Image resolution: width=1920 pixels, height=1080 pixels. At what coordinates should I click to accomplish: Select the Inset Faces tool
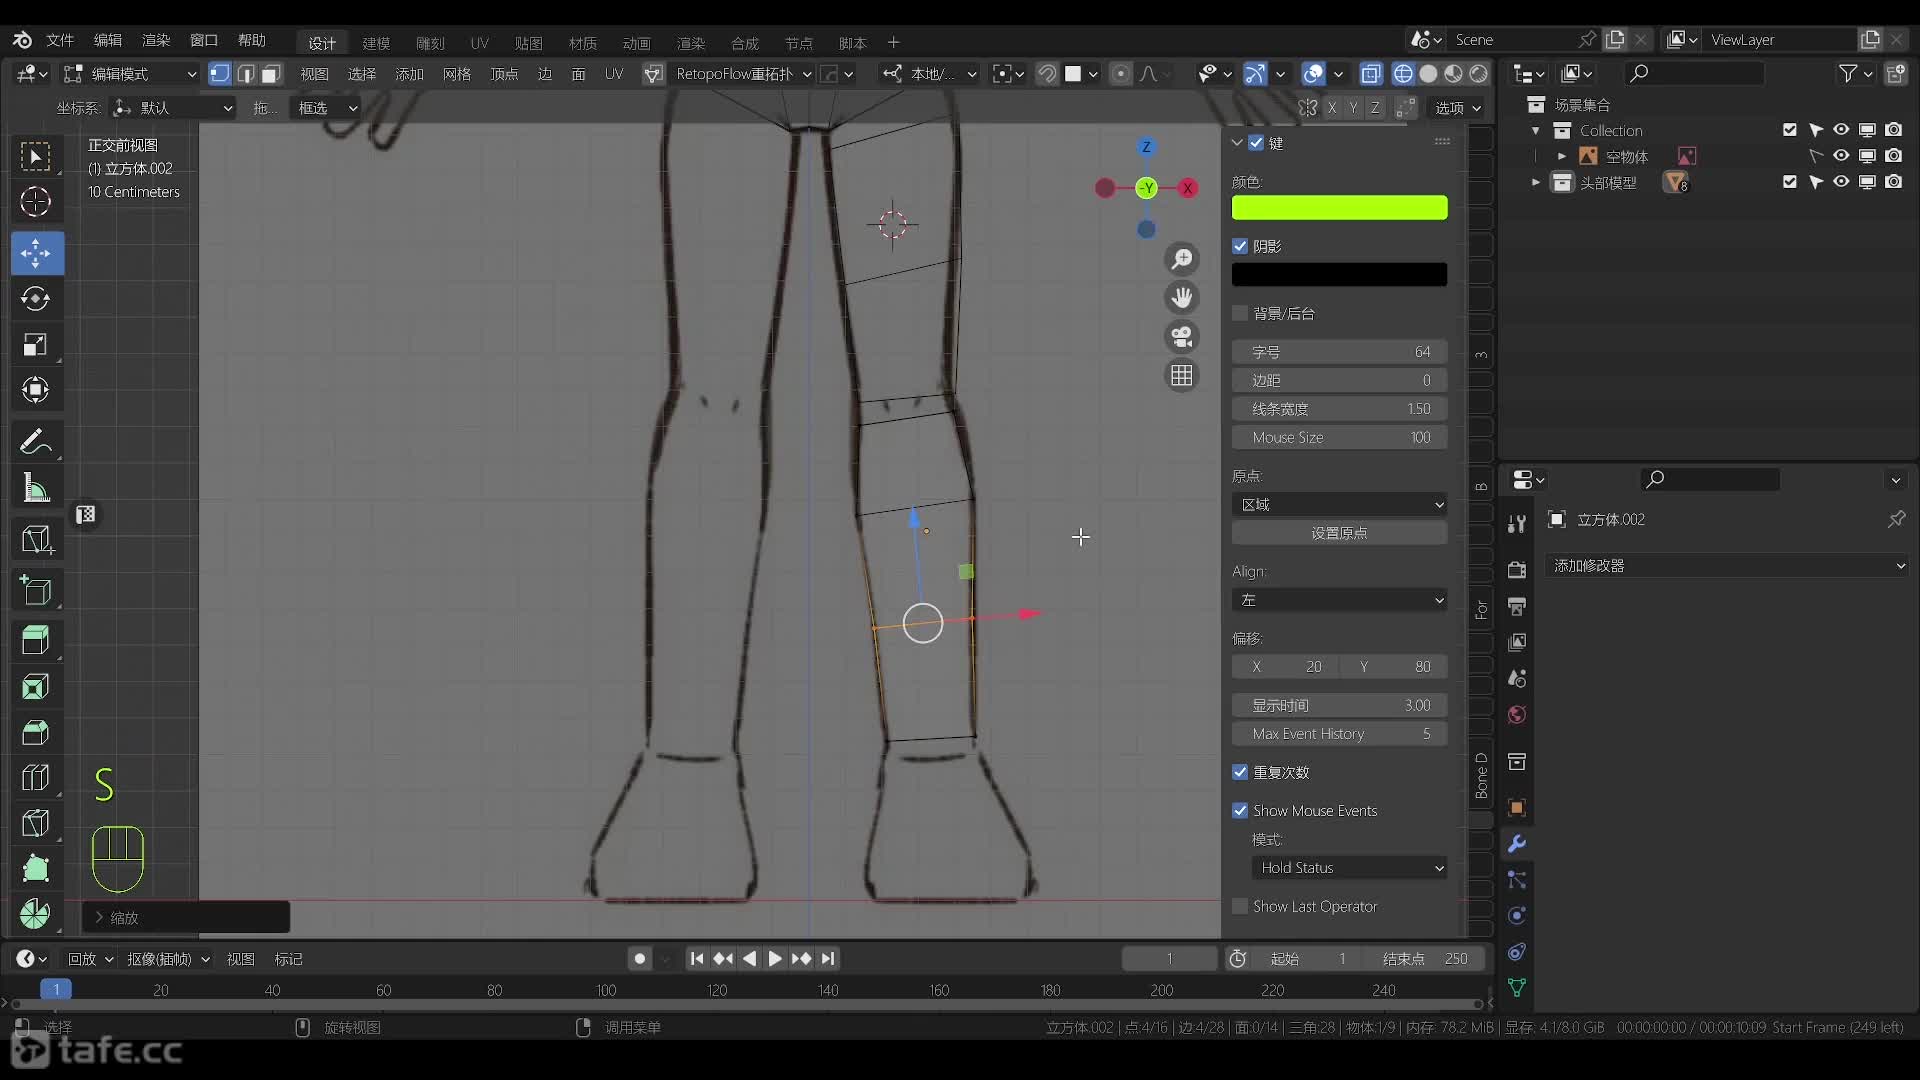(36, 687)
